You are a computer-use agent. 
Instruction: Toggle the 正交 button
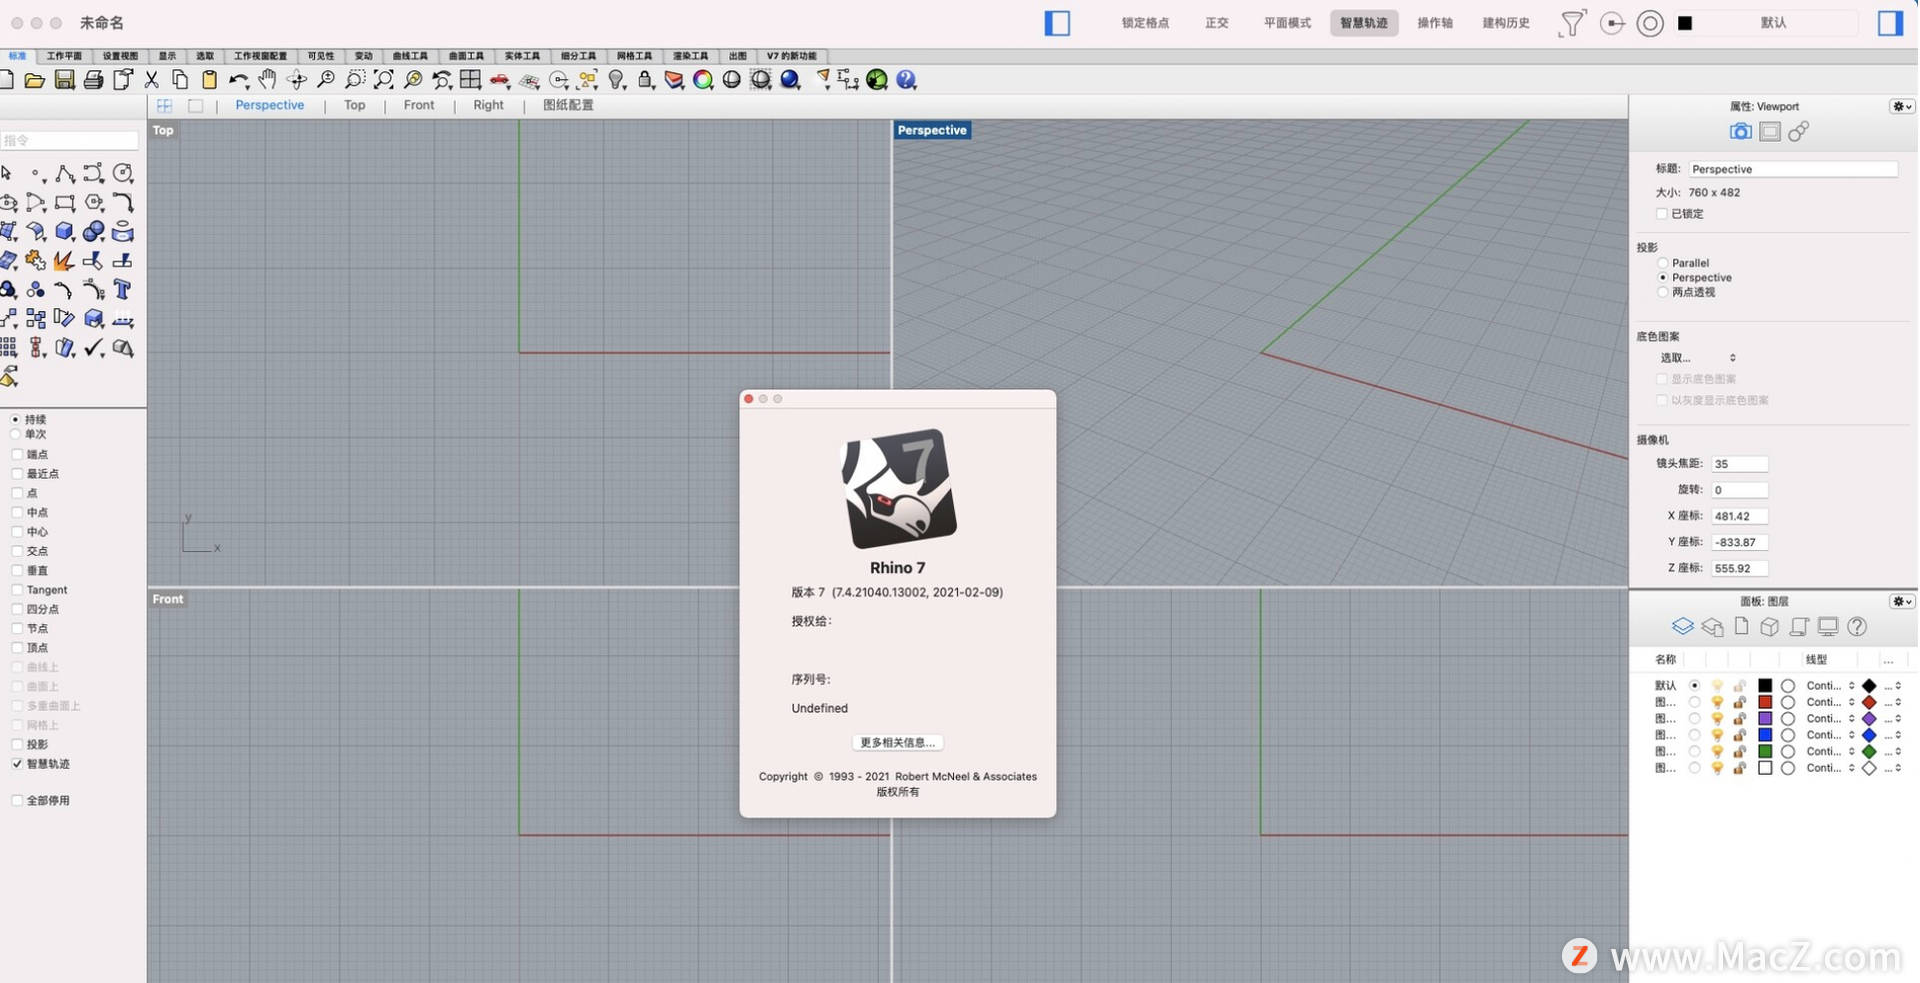point(1217,23)
